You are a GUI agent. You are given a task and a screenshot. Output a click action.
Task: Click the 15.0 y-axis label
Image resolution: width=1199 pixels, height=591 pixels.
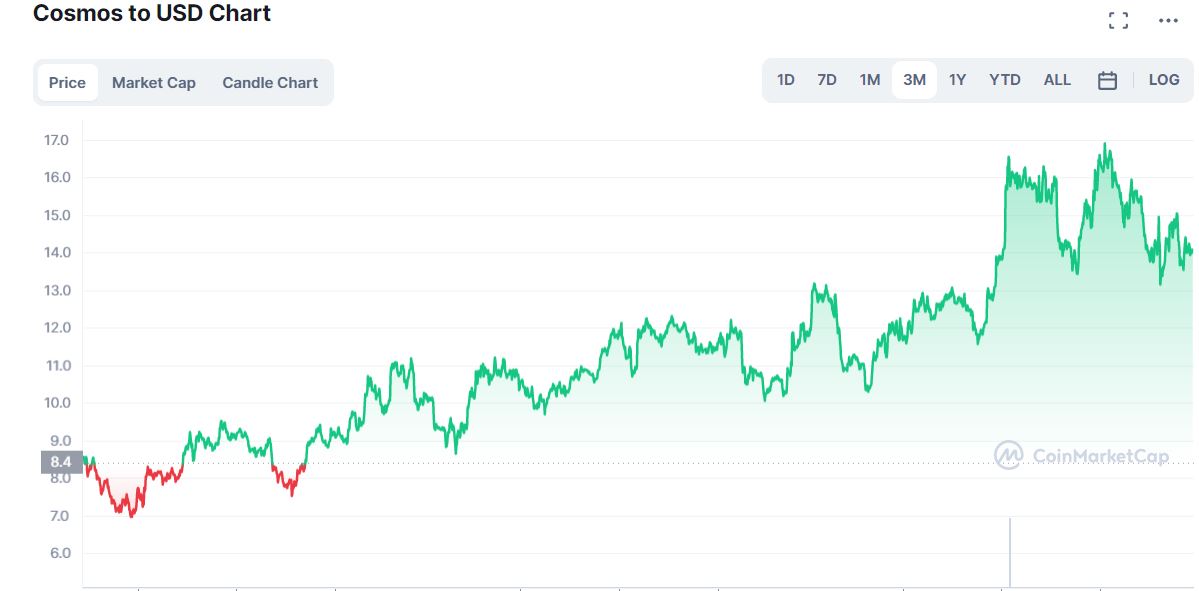(57, 215)
